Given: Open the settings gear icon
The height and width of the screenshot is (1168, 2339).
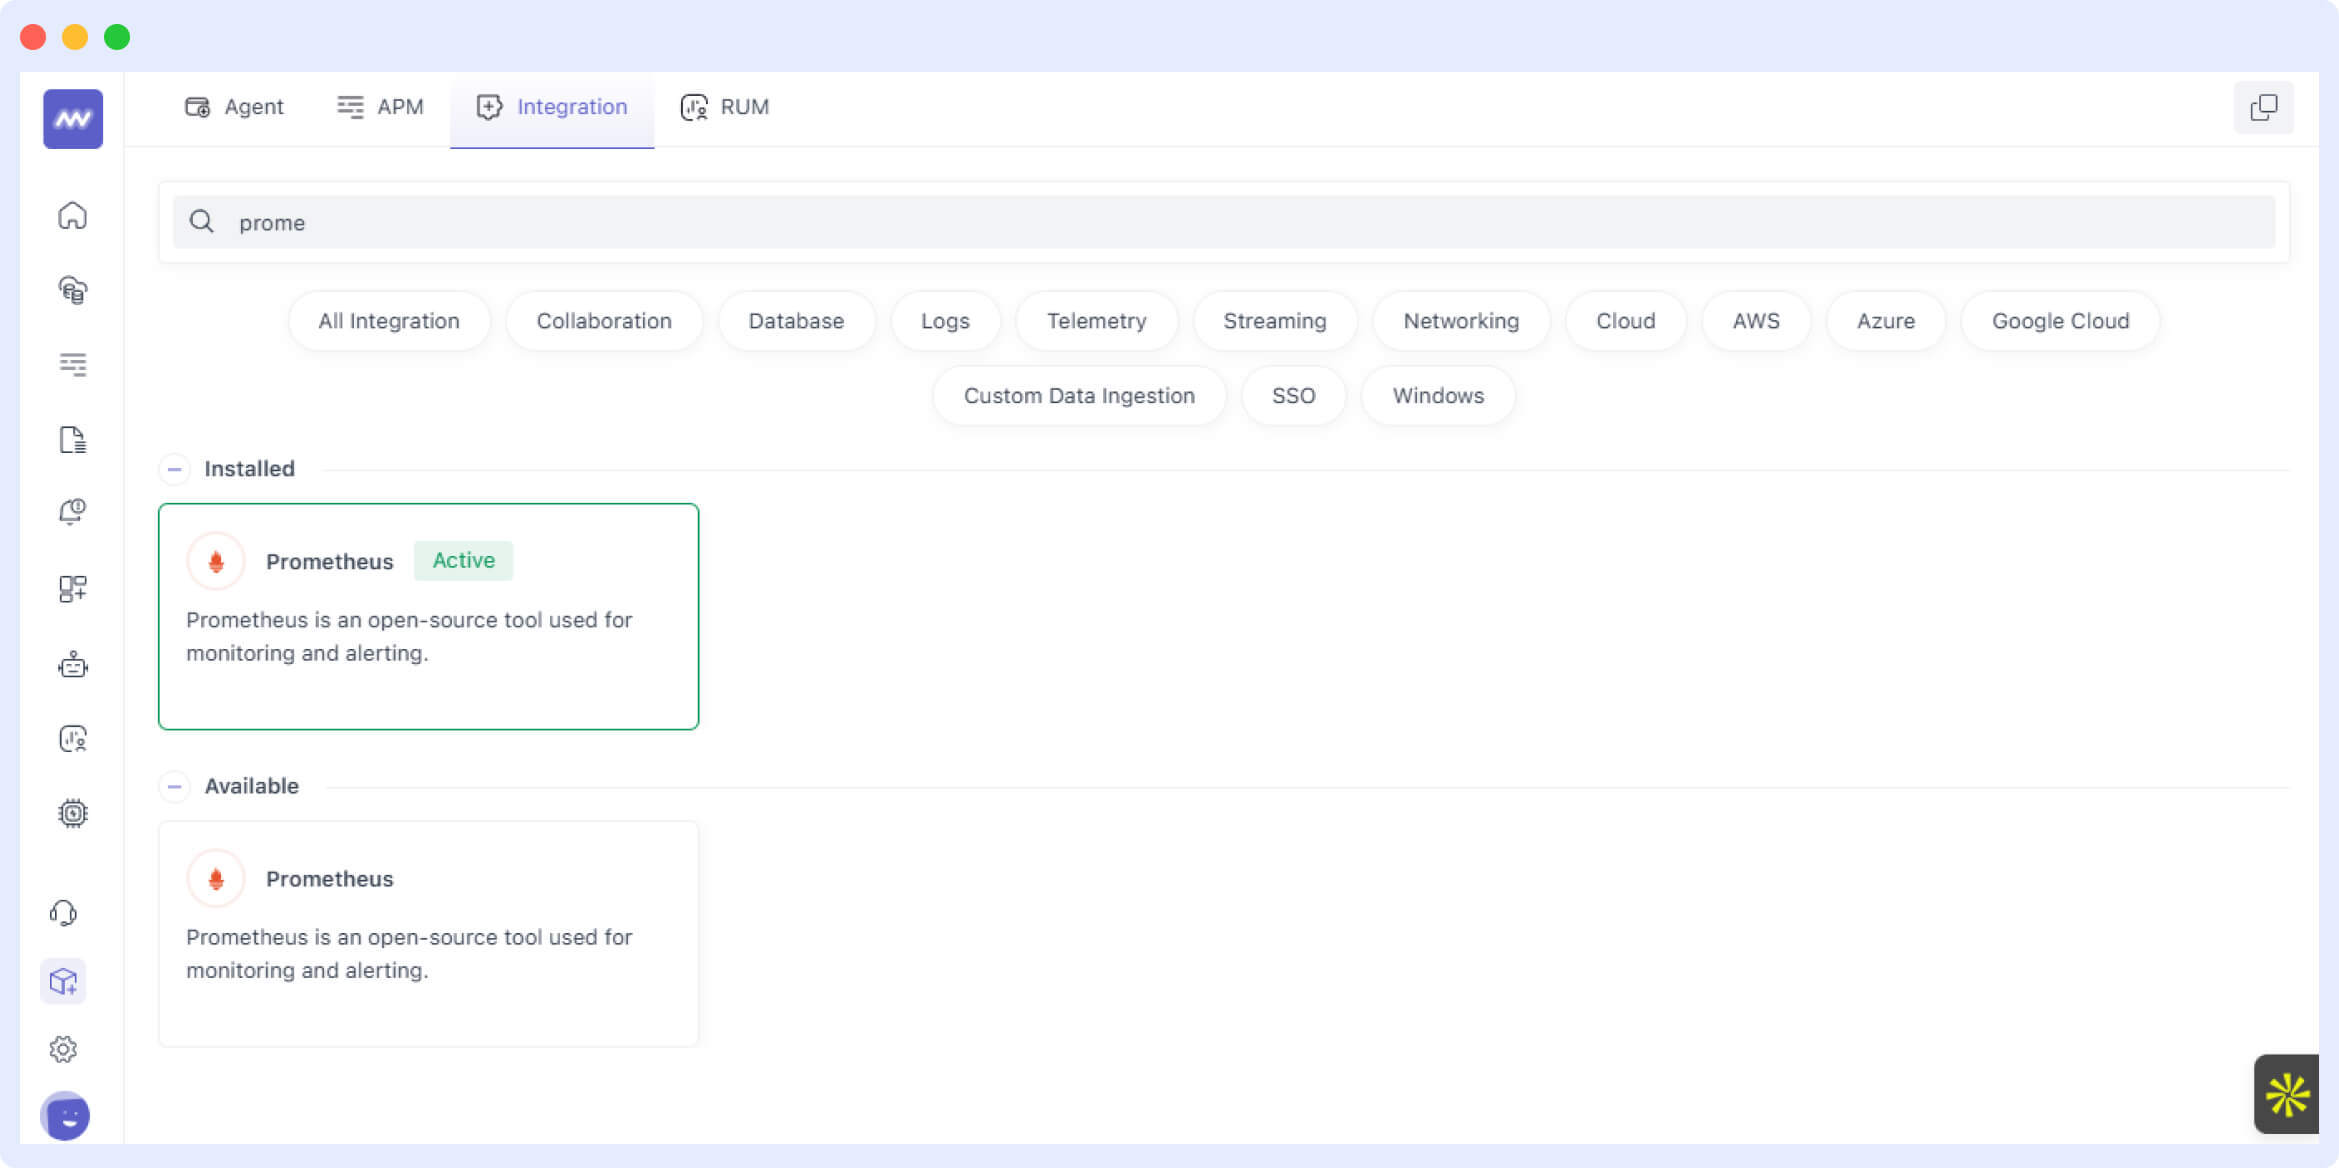Looking at the screenshot, I should [x=63, y=1049].
